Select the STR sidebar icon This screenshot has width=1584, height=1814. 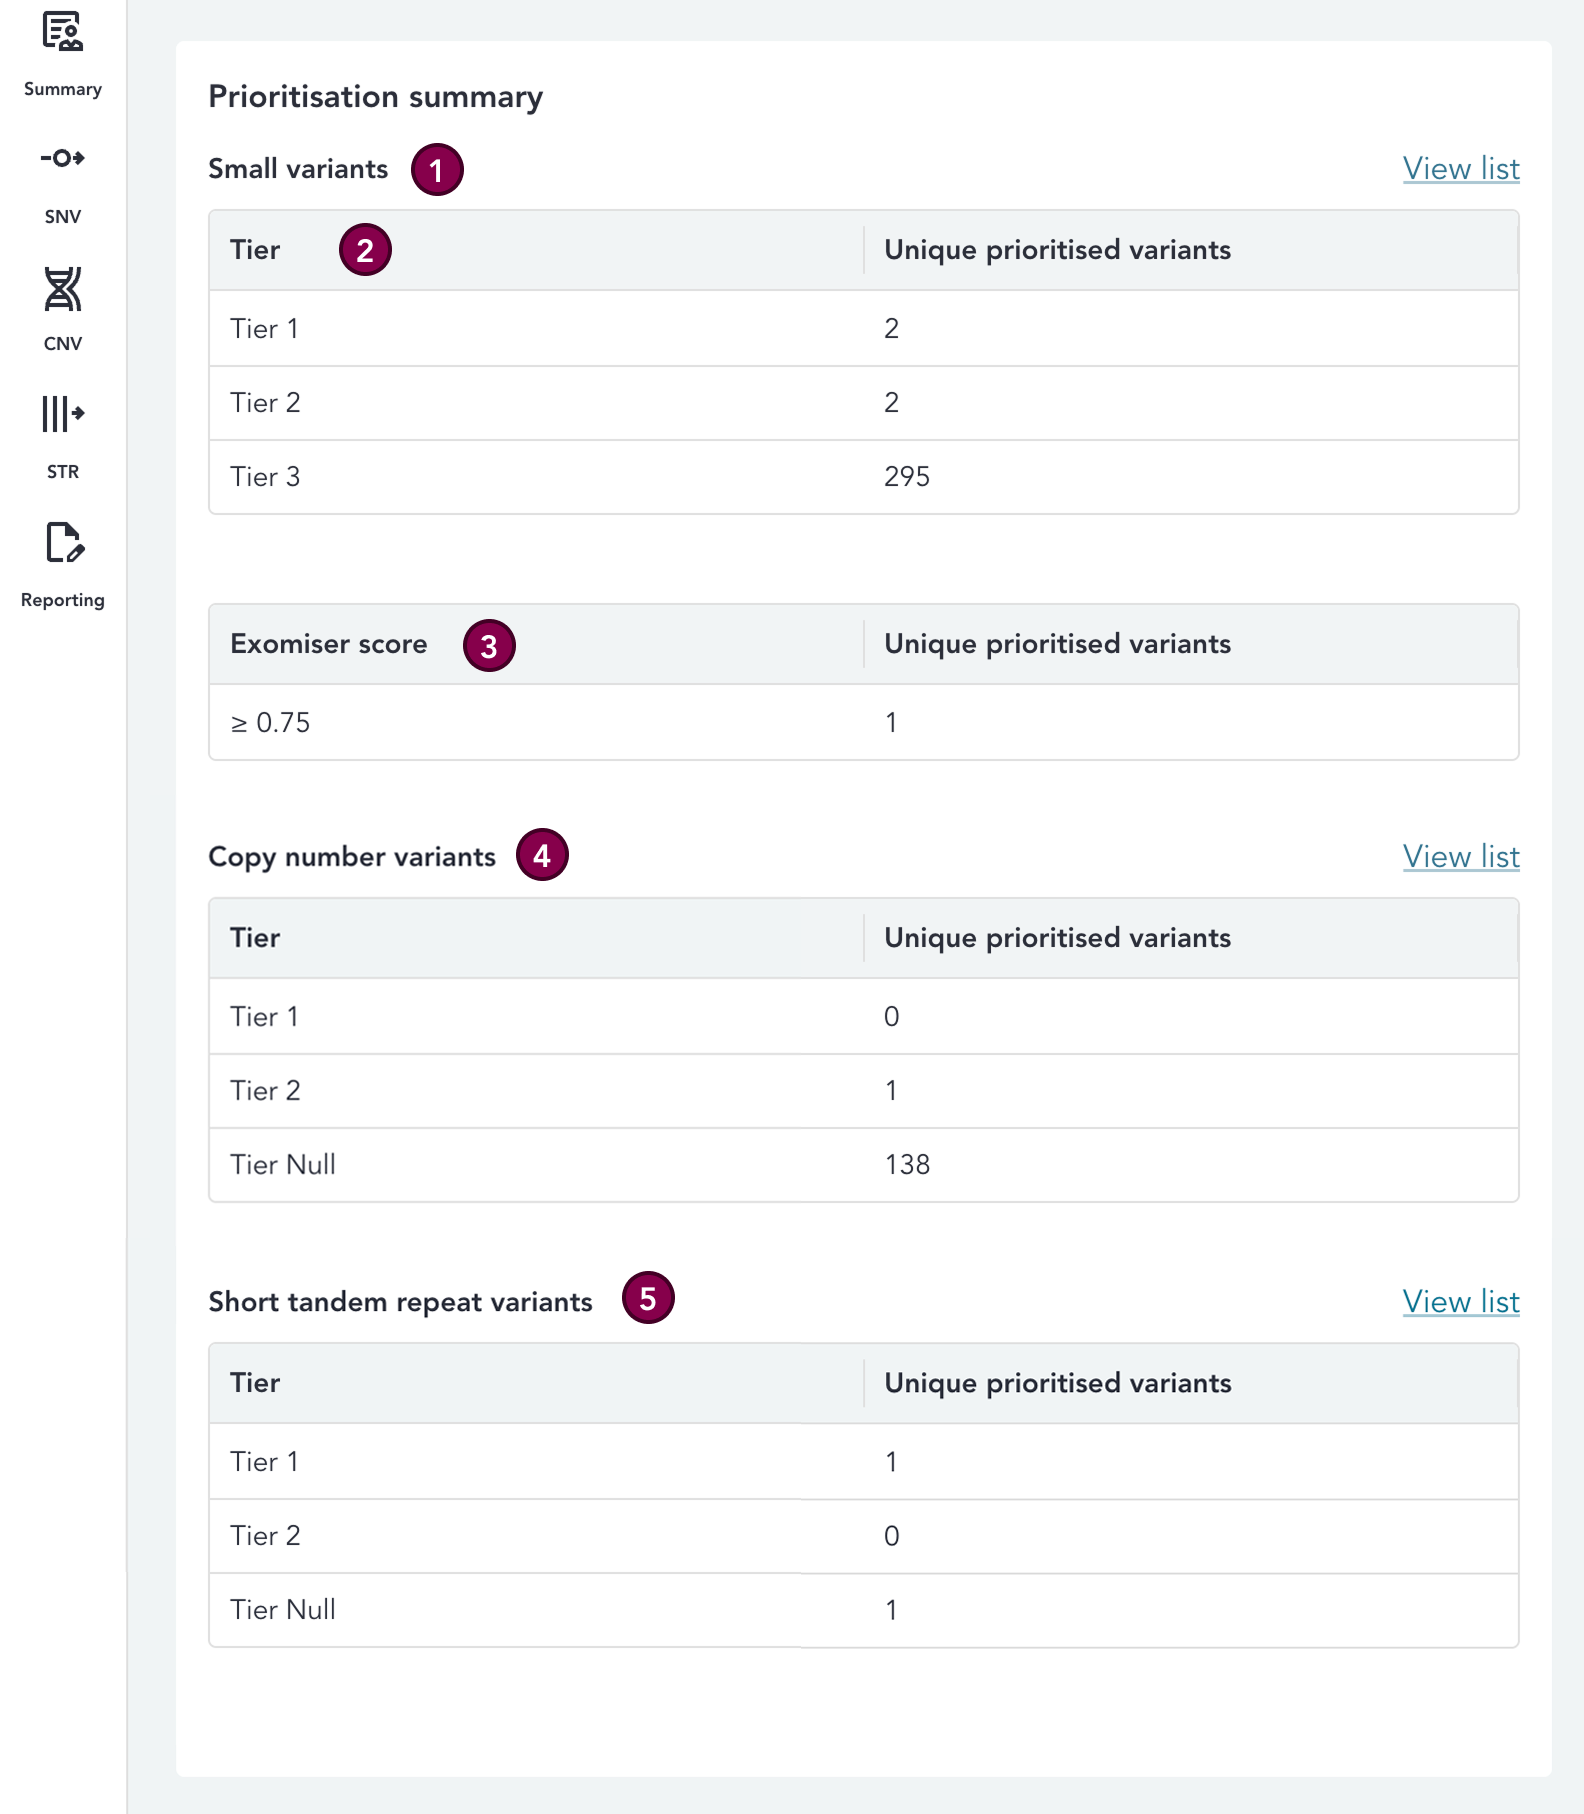tap(62, 413)
